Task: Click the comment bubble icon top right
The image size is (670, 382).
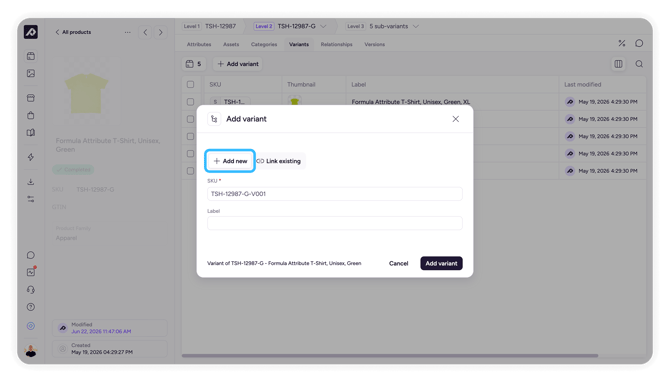Action: tap(639, 43)
